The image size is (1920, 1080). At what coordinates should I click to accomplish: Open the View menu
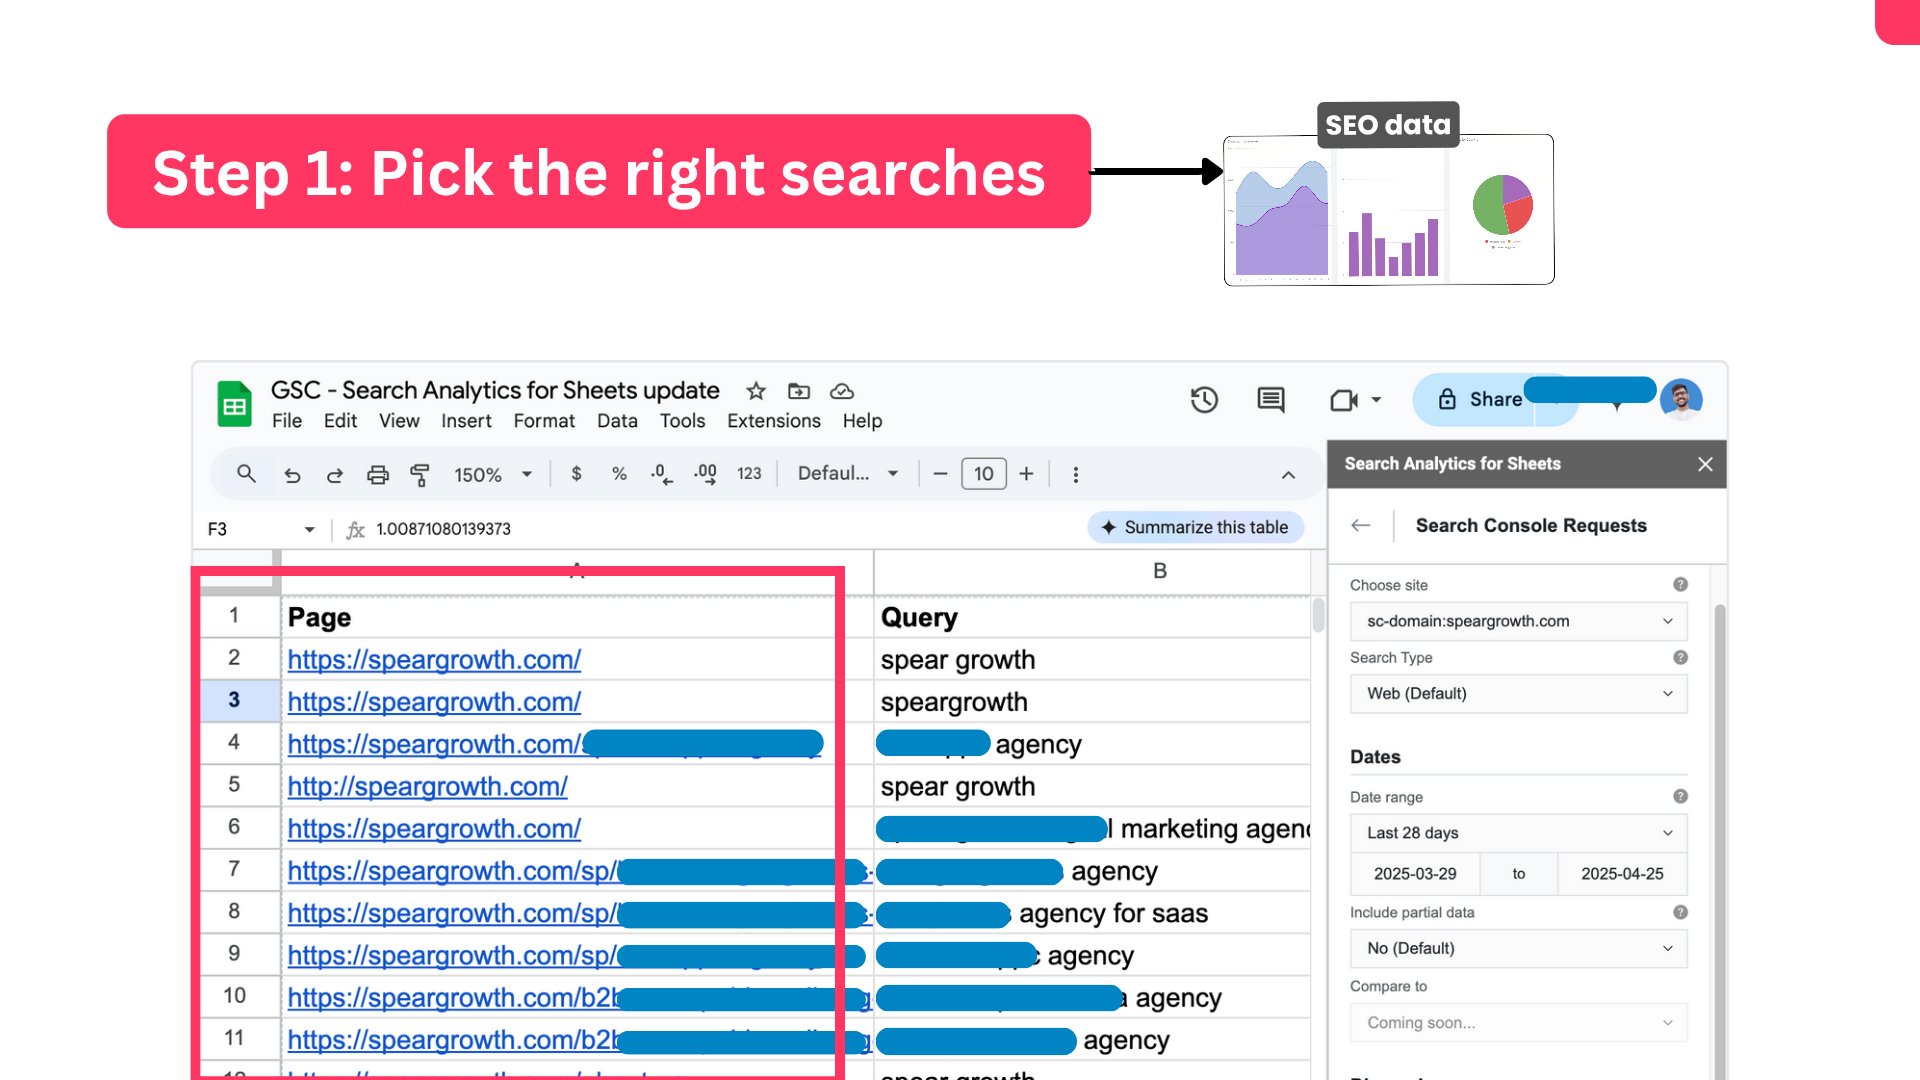pyautogui.click(x=399, y=421)
